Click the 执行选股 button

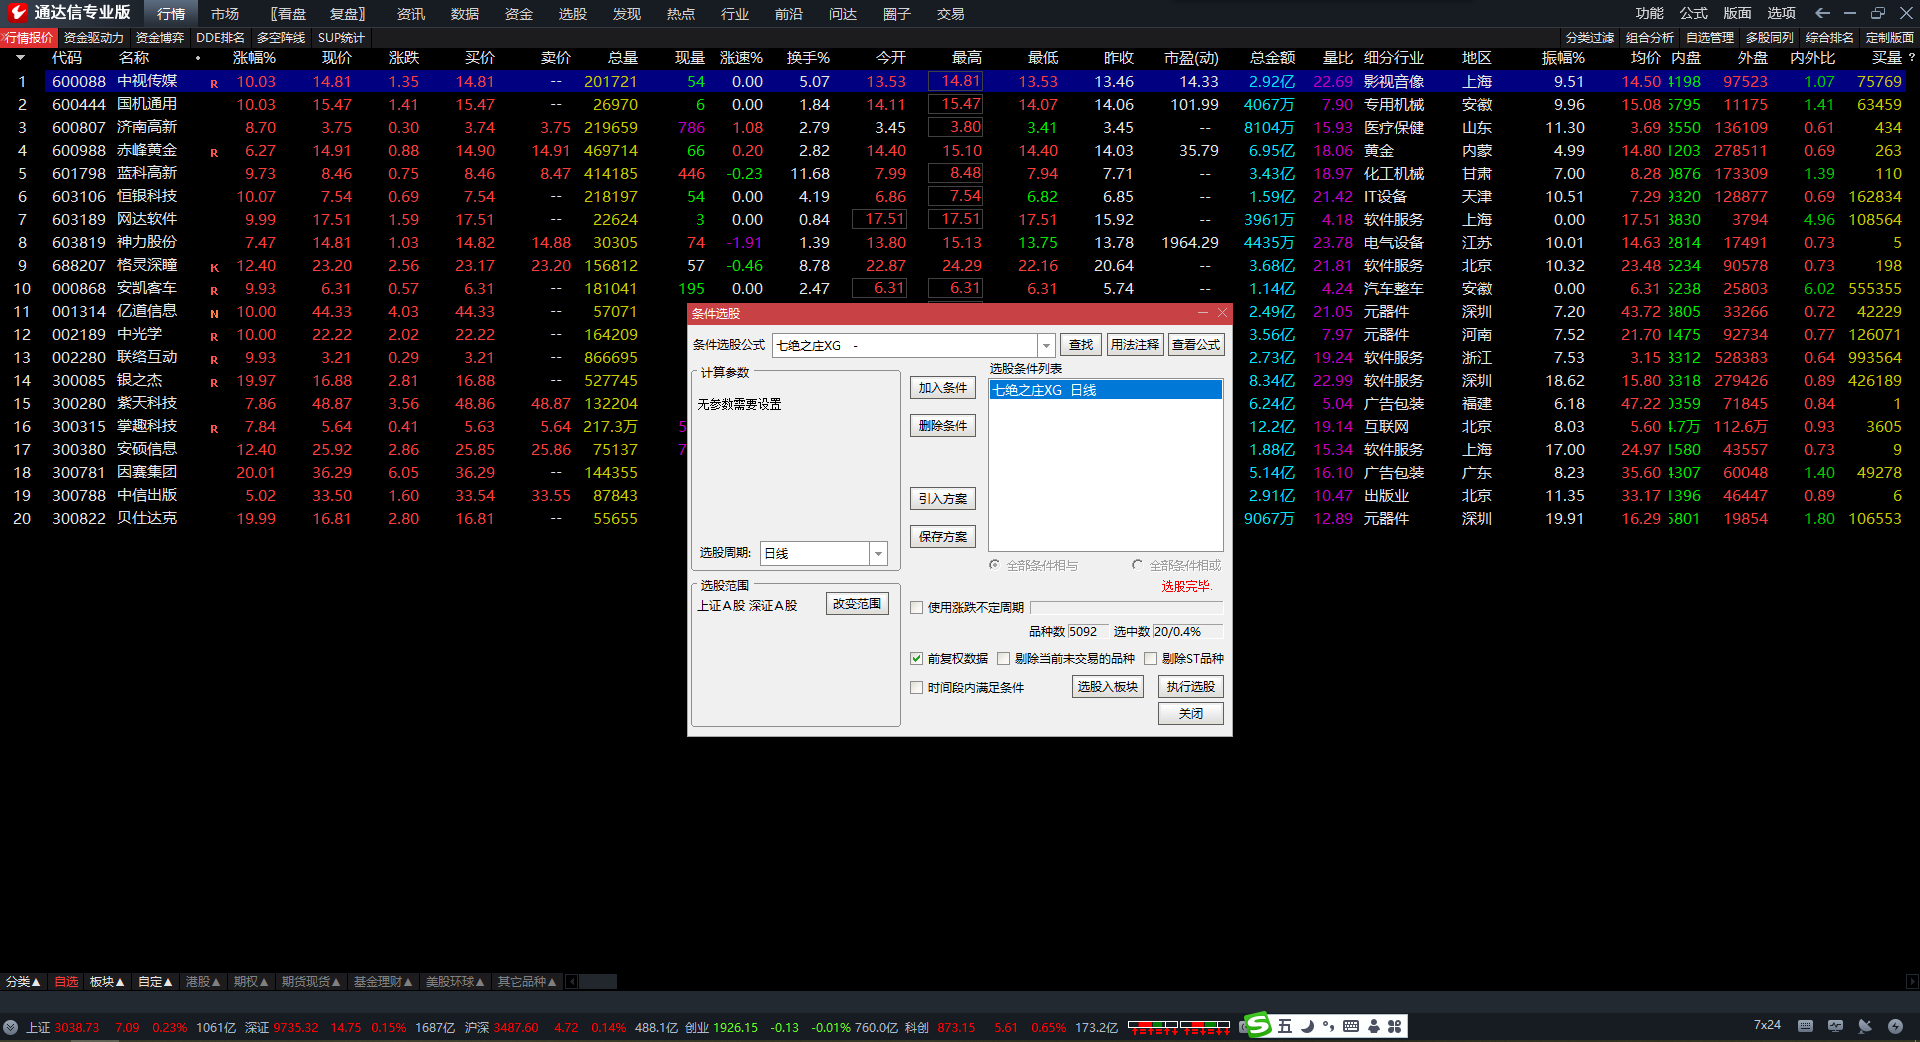[1190, 687]
